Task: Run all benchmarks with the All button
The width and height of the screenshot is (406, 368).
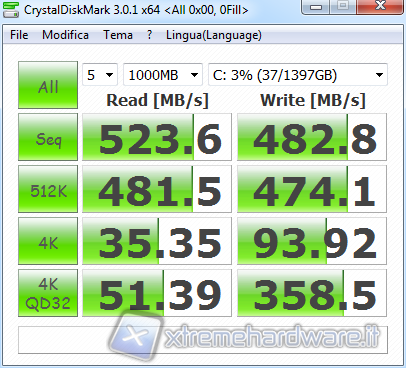Action: pyautogui.click(x=48, y=85)
